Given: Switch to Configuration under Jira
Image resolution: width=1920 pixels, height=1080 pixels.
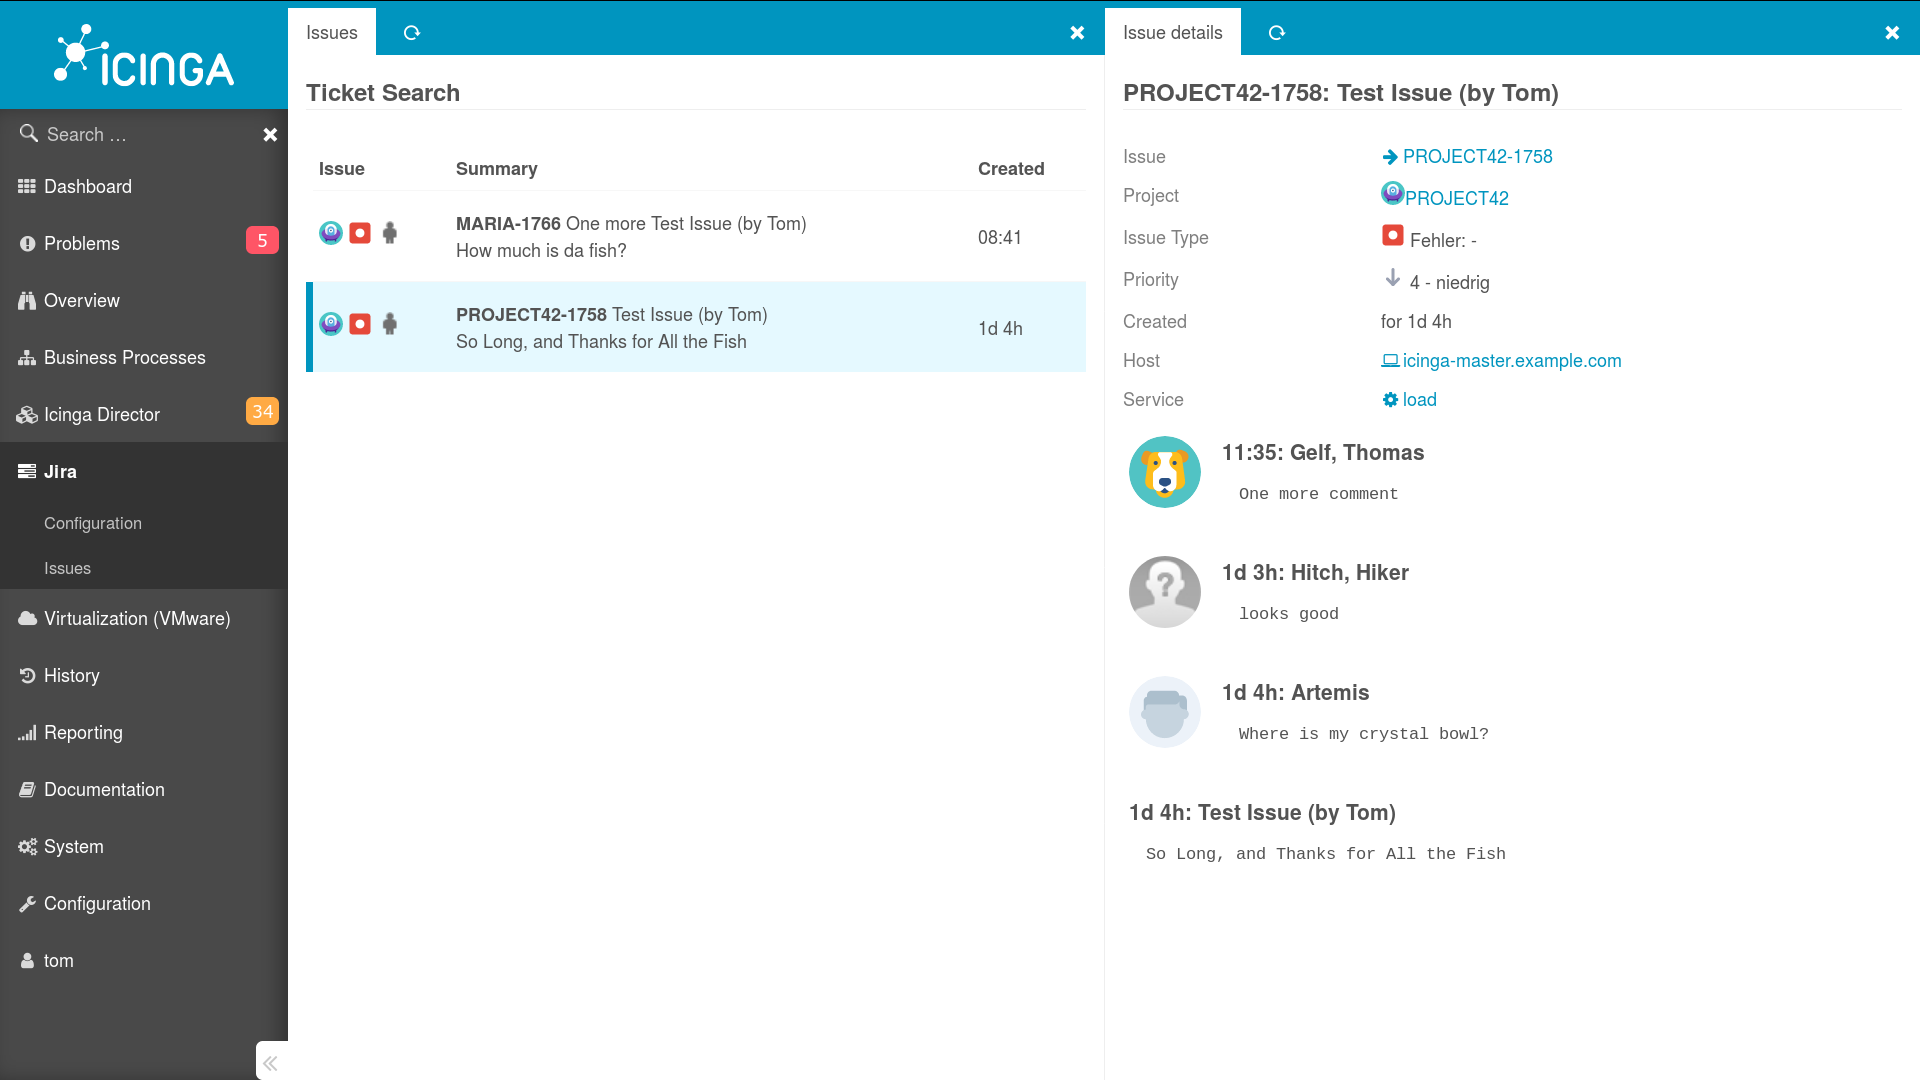Looking at the screenshot, I should tap(92, 522).
